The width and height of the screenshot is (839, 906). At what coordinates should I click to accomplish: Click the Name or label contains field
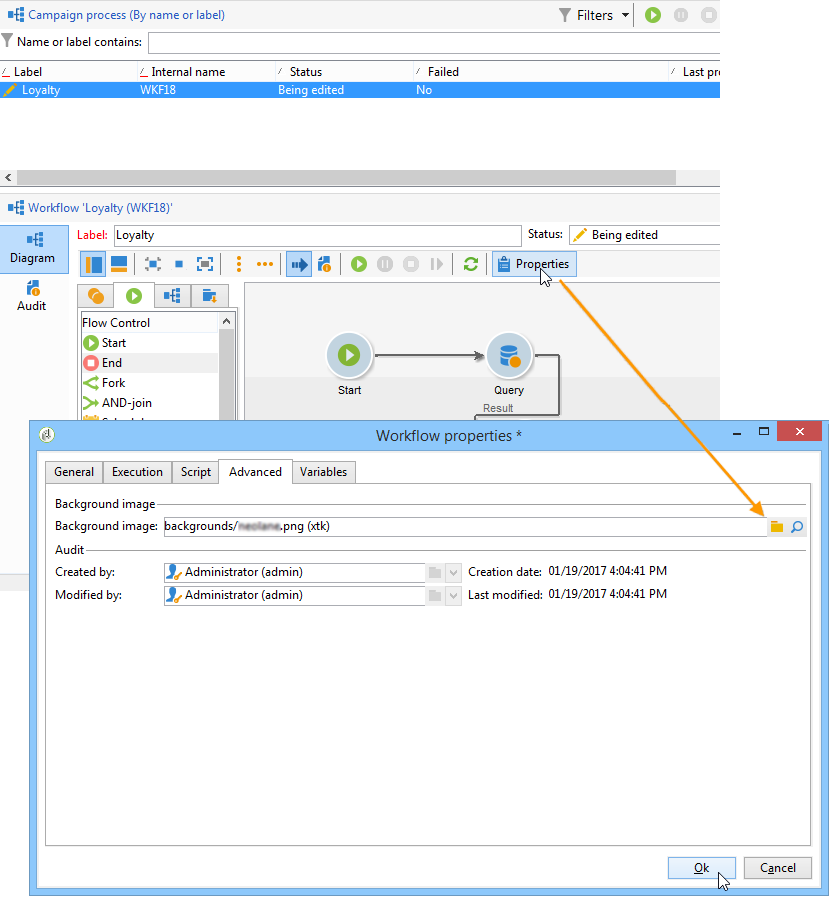pos(433,43)
